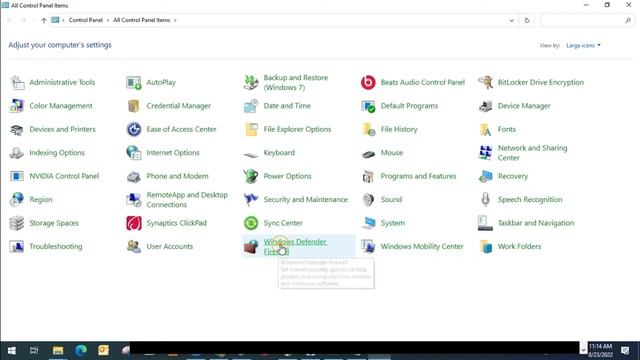Open the Recovery link
This screenshot has width=640, height=360.
coord(513,176)
